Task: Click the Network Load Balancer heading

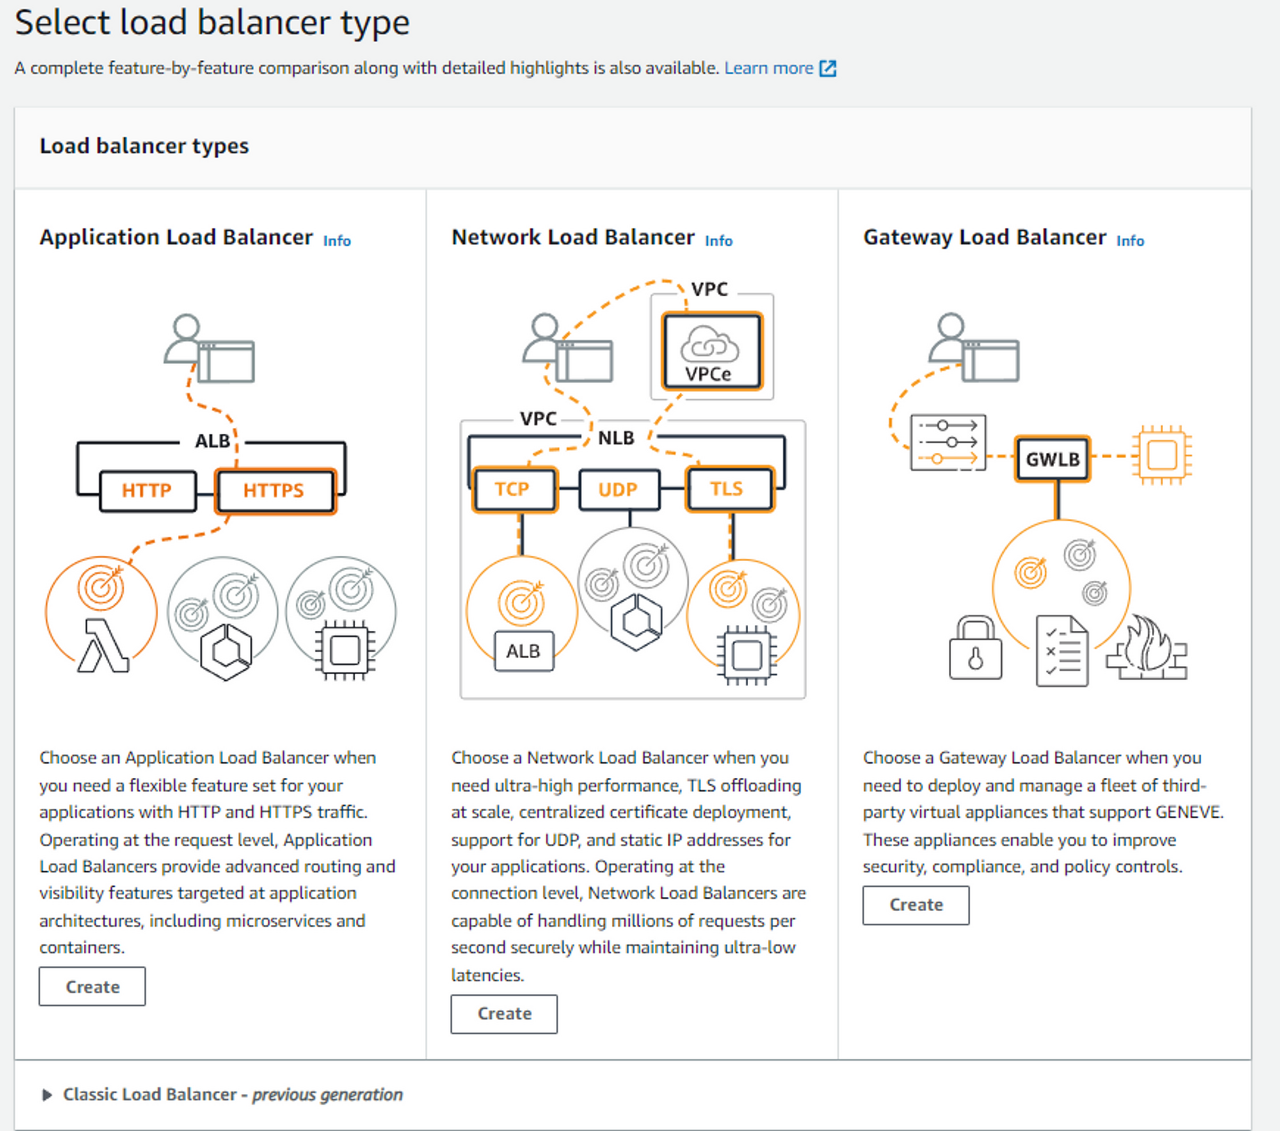Action: tap(573, 237)
